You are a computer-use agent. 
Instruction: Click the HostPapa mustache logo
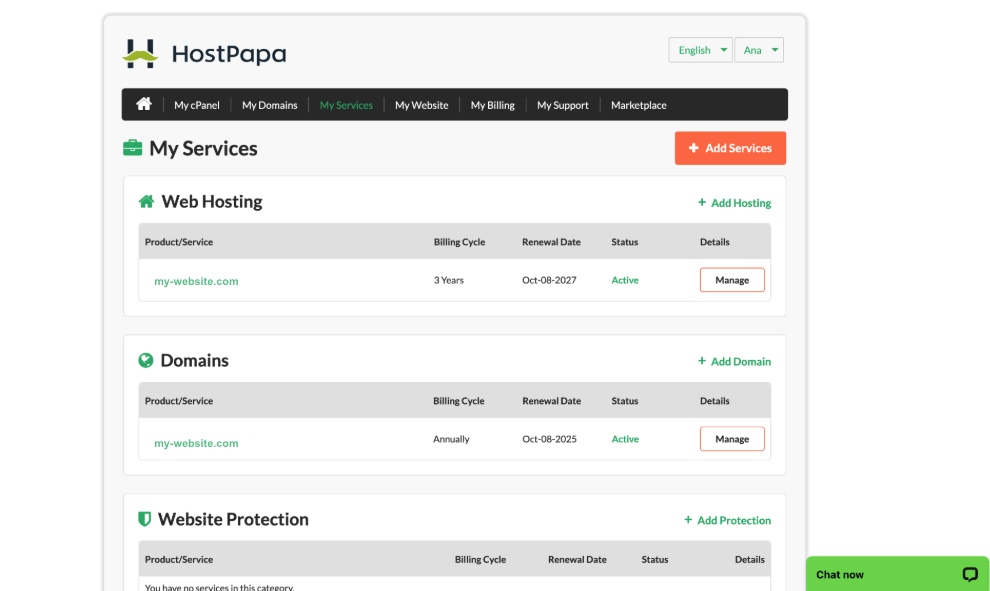pyautogui.click(x=140, y=54)
